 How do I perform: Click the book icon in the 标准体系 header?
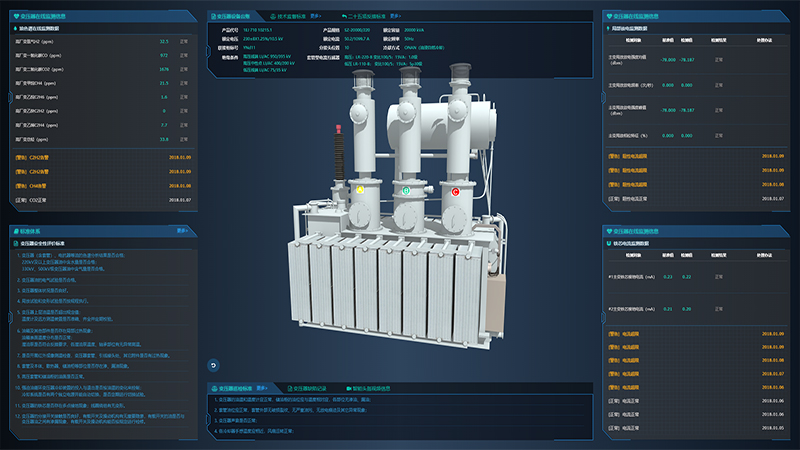(16, 231)
